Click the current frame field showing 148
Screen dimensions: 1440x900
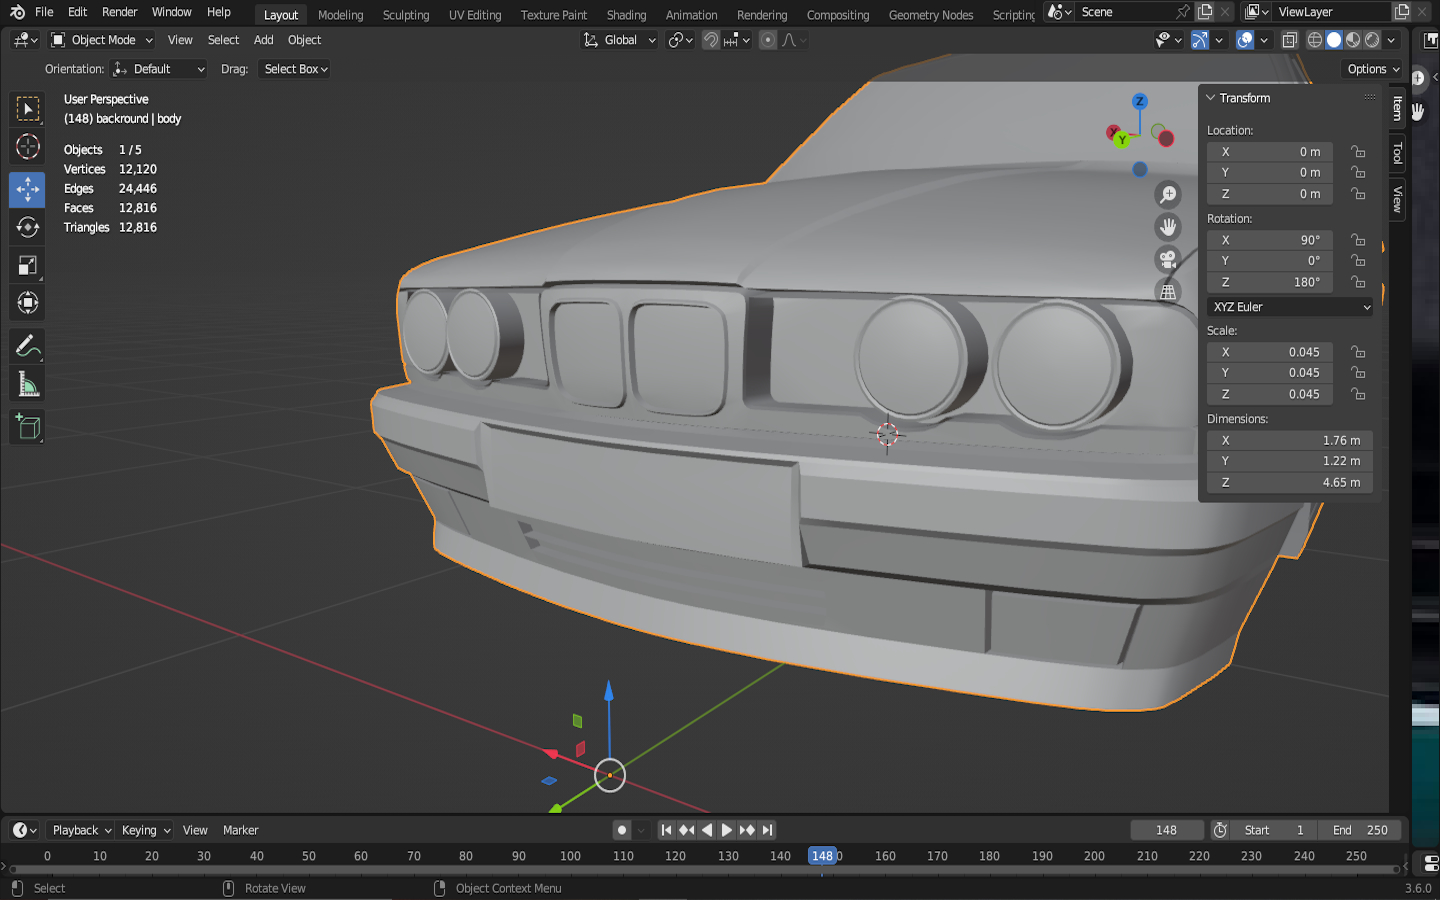tap(1166, 830)
